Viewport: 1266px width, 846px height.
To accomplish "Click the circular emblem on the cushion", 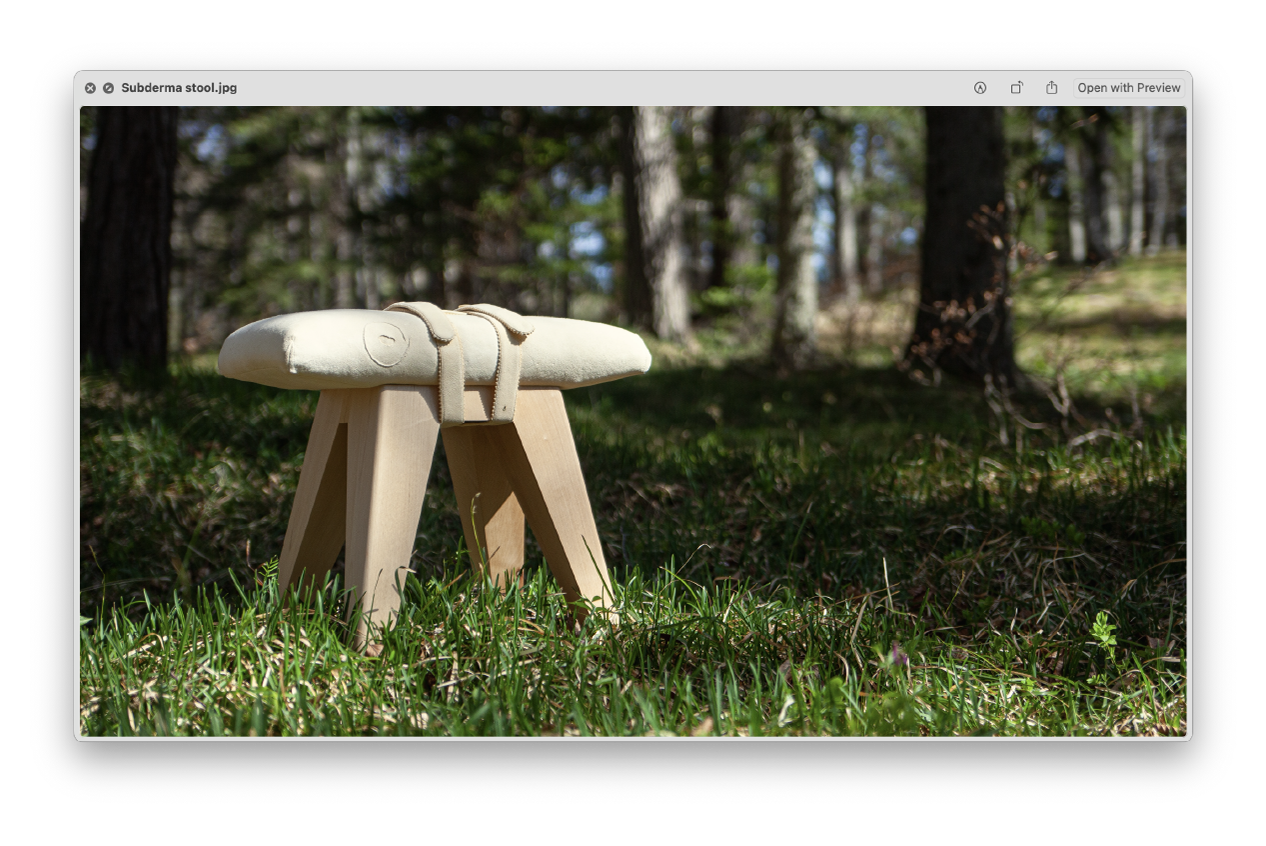I will 385,343.
